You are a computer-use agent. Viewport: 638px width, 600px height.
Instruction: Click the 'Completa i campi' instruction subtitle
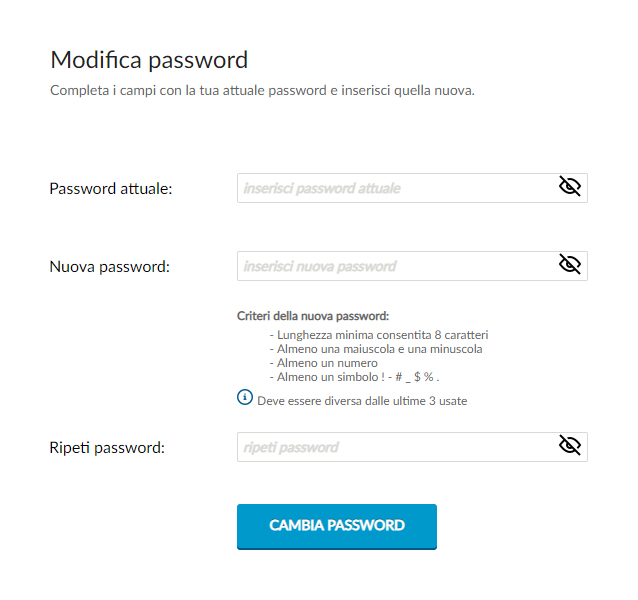(262, 90)
